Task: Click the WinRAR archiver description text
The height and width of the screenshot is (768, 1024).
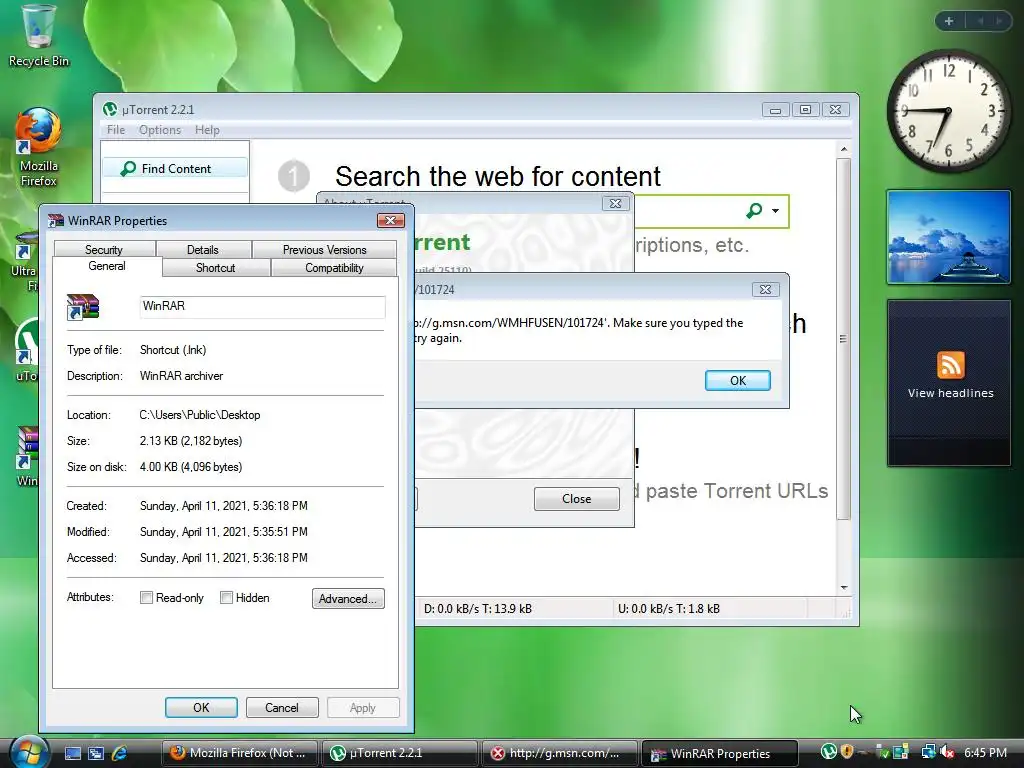Action: 182,376
